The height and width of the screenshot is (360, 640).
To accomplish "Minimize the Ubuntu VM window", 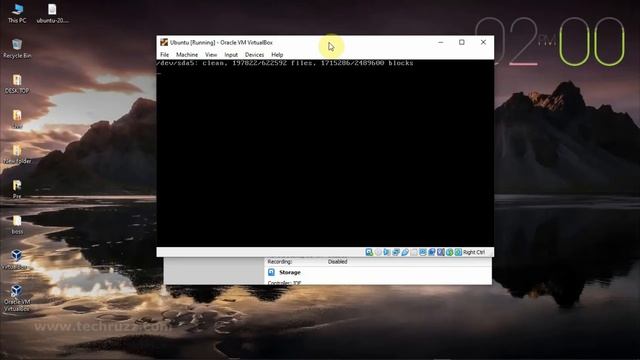I will [441, 42].
